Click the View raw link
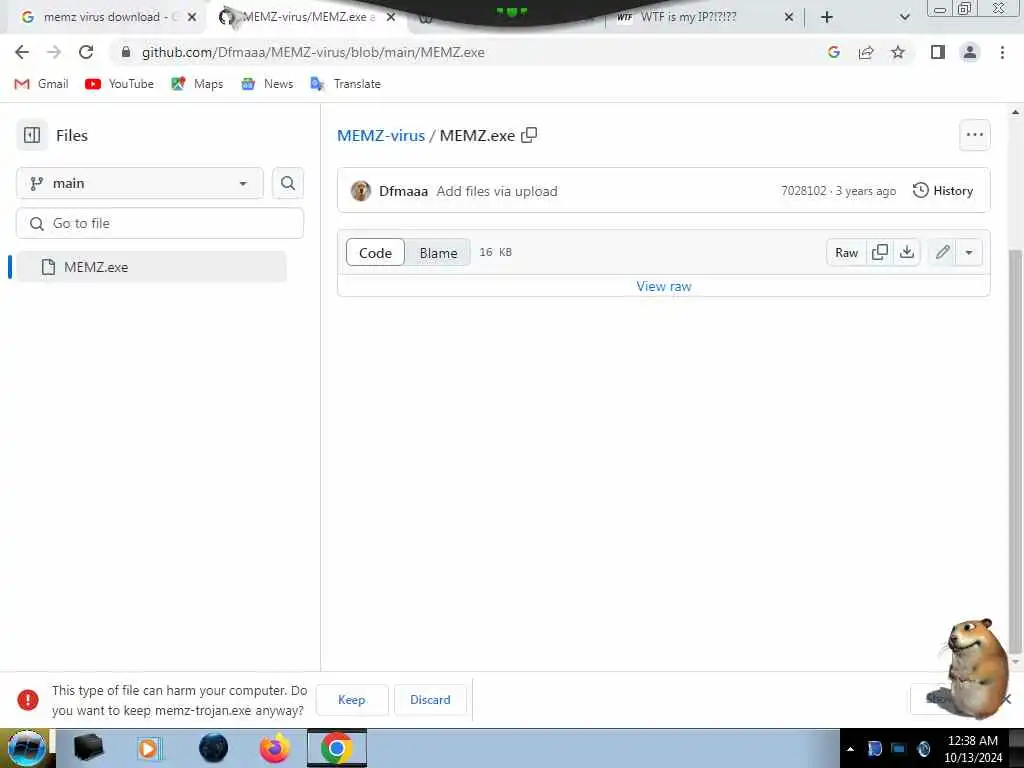 pyautogui.click(x=664, y=286)
